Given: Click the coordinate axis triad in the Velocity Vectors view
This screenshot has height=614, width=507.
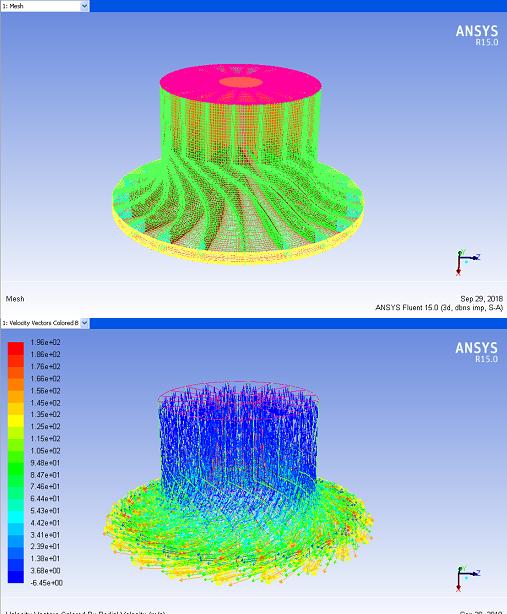Looking at the screenshot, I should [x=467, y=578].
